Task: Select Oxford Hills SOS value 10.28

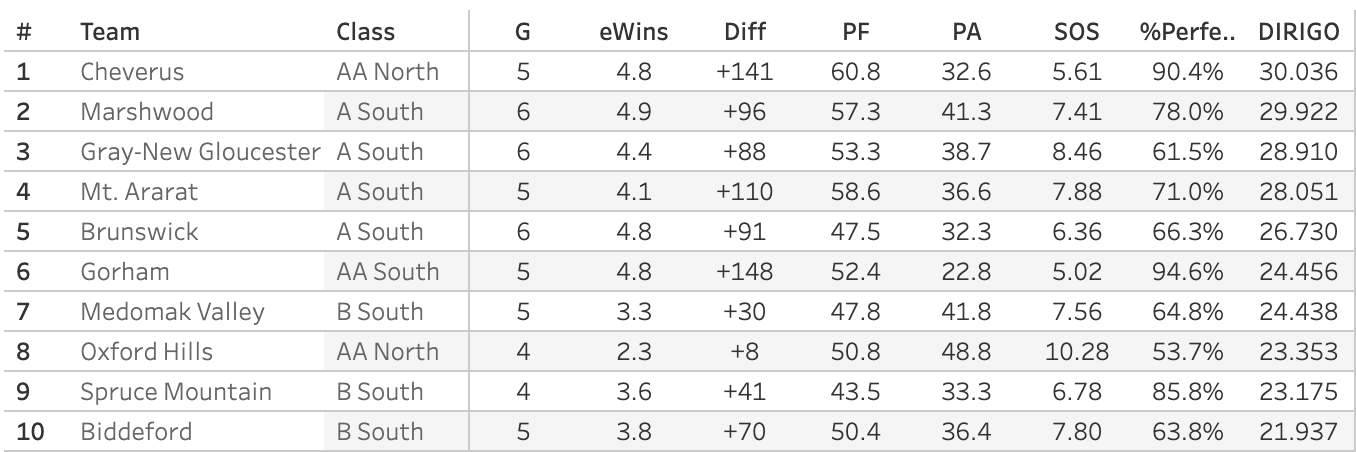Action: pos(1076,352)
